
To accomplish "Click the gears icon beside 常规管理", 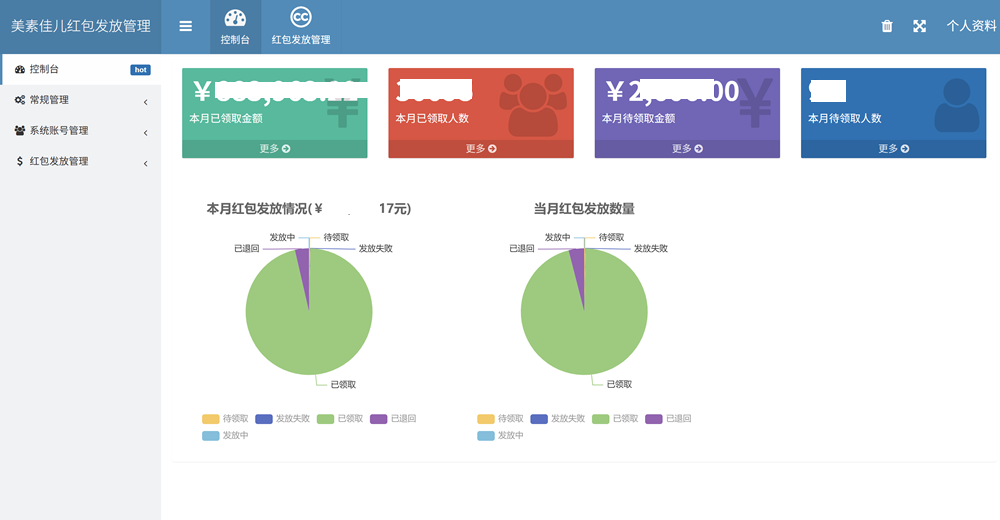I will 20,100.
